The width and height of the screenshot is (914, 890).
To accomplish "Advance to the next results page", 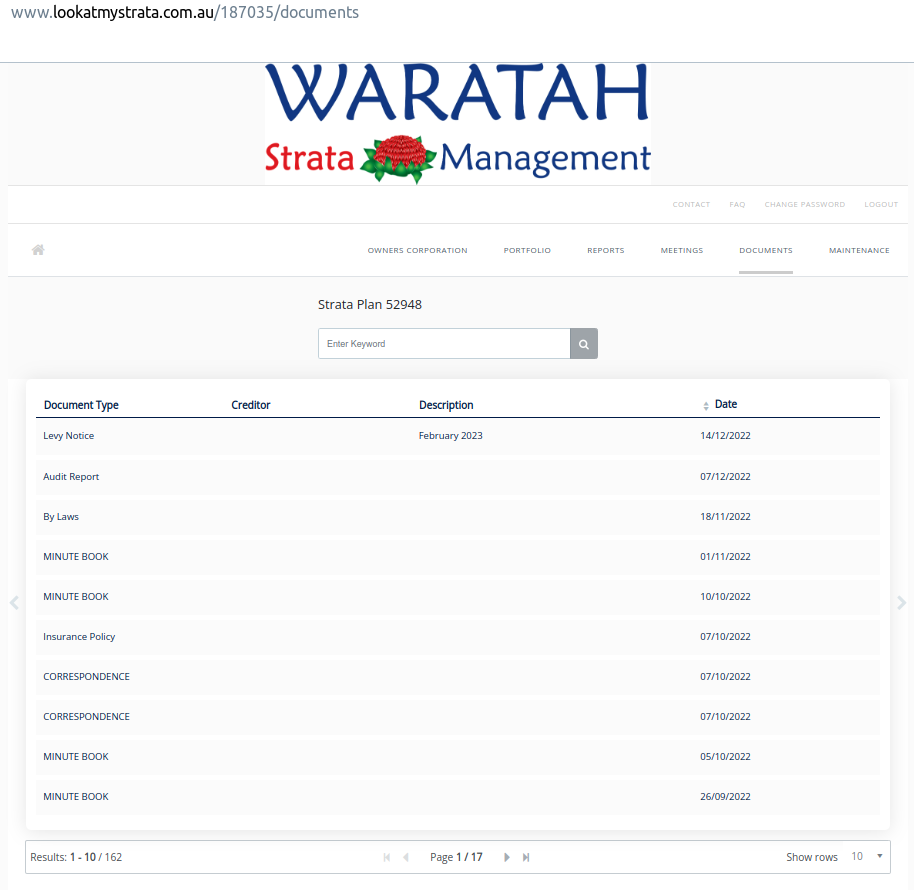I will click(507, 857).
